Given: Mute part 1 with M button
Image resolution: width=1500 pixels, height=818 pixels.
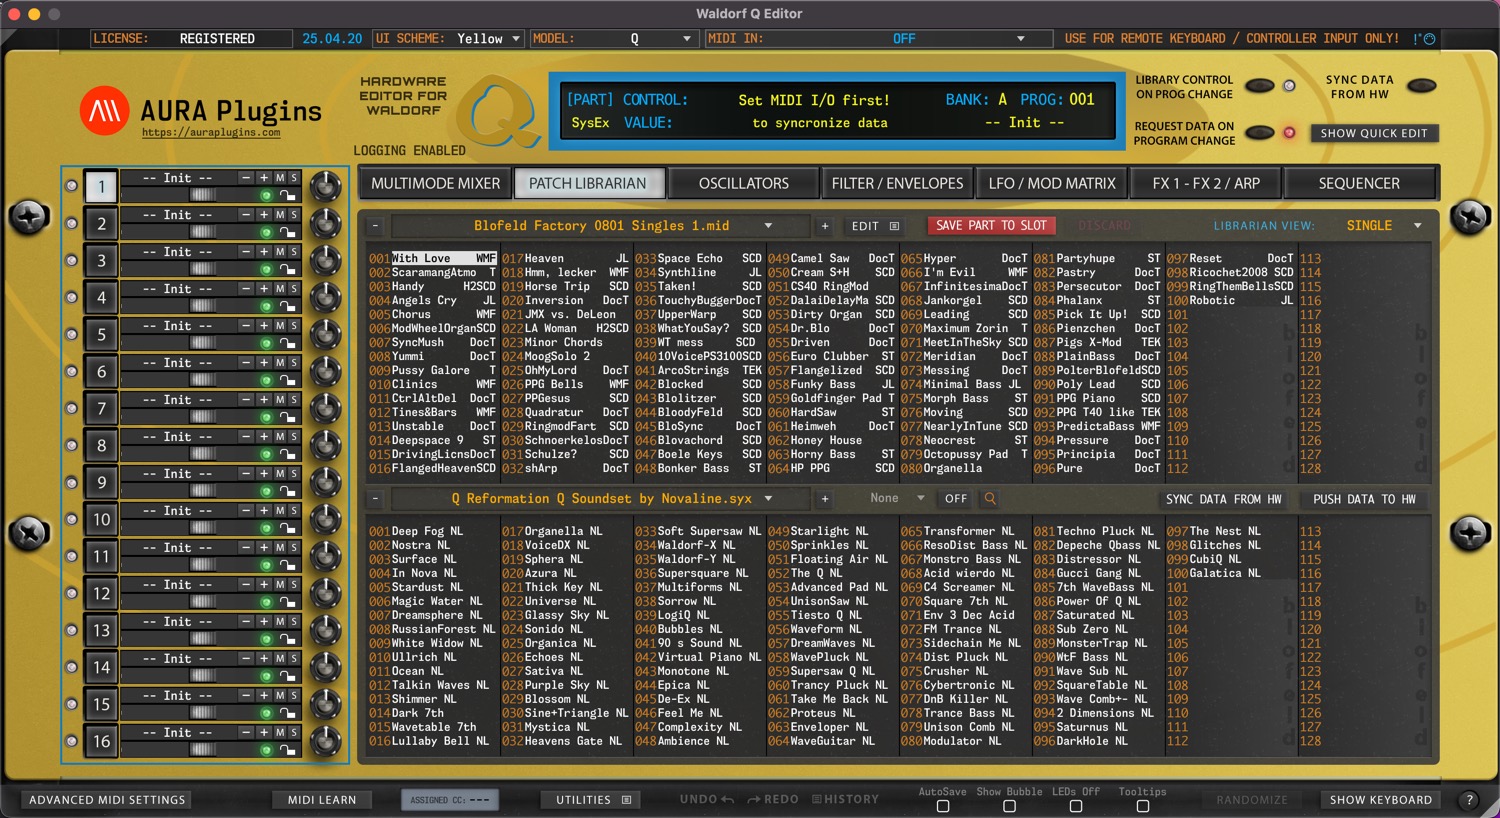Looking at the screenshot, I should pyautogui.click(x=280, y=178).
